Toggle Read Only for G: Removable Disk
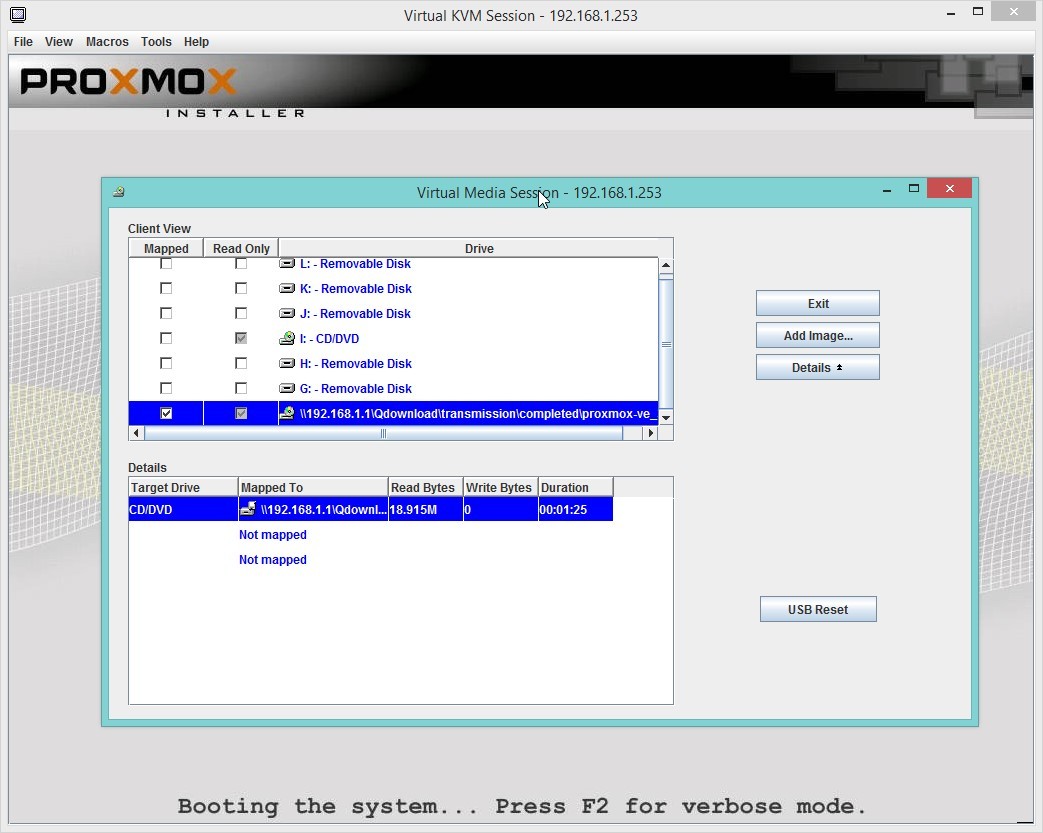The height and width of the screenshot is (833, 1043). [x=241, y=388]
